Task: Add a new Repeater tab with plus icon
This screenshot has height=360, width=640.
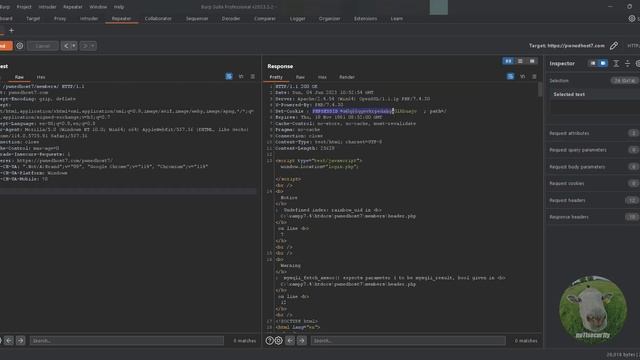Action: point(11,30)
